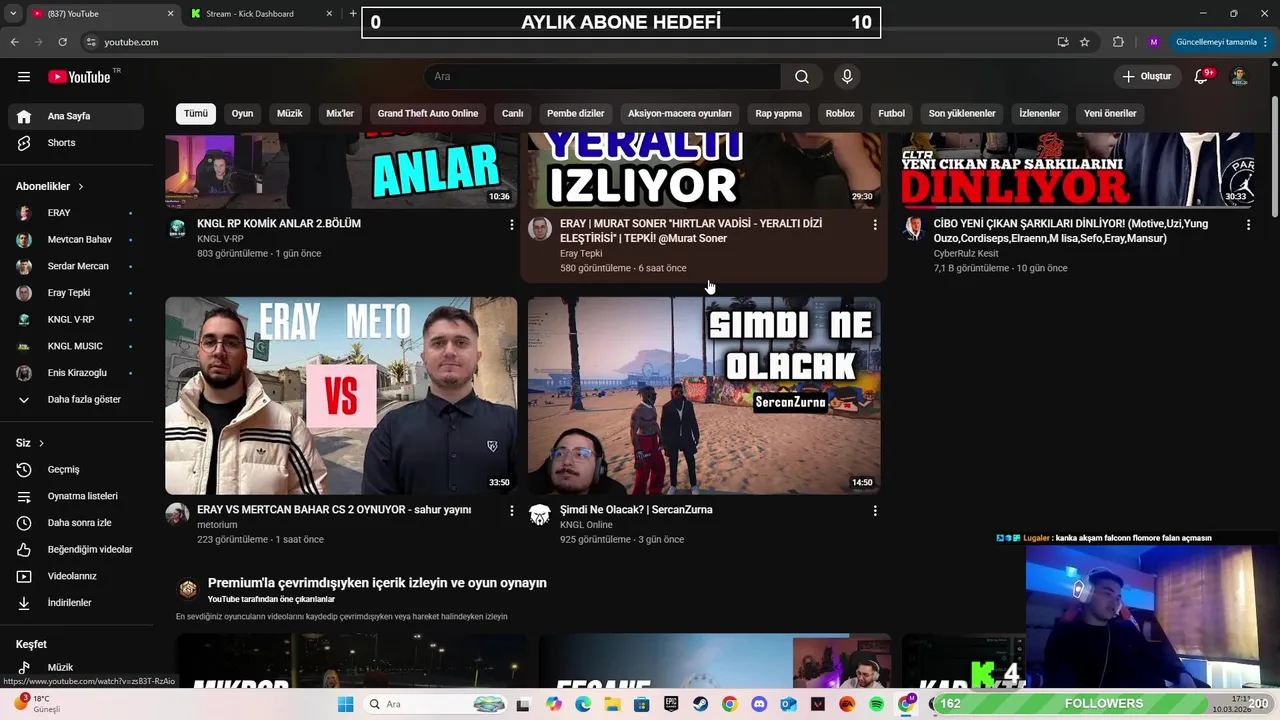
Task: Open Spotify from the taskbar
Action: point(876,704)
